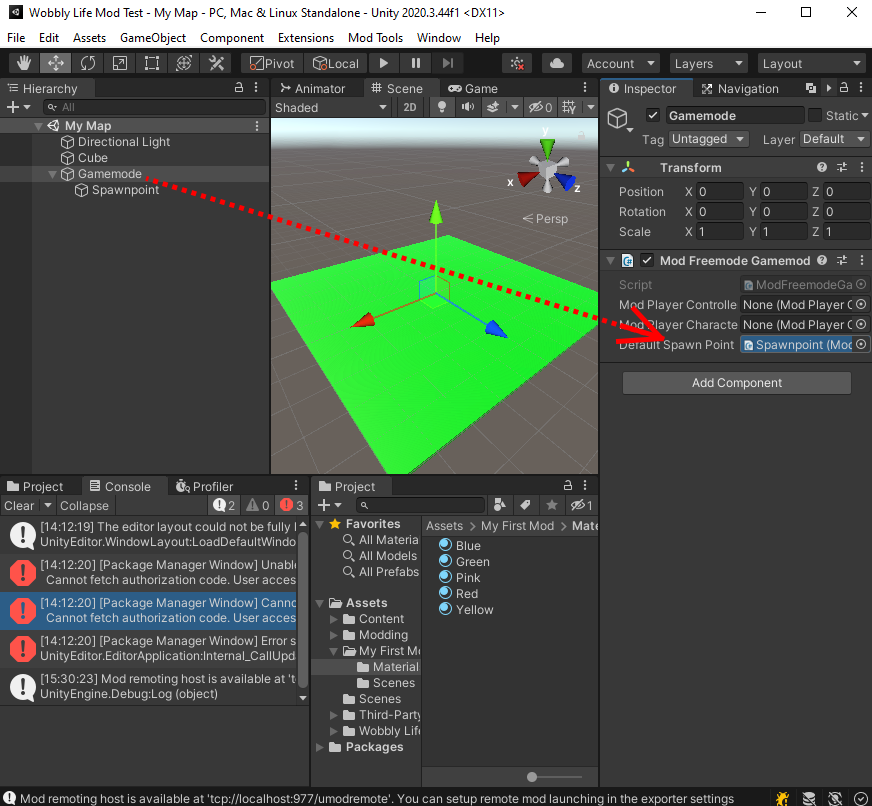Select the Rect tool
This screenshot has width=872, height=806.
click(152, 63)
